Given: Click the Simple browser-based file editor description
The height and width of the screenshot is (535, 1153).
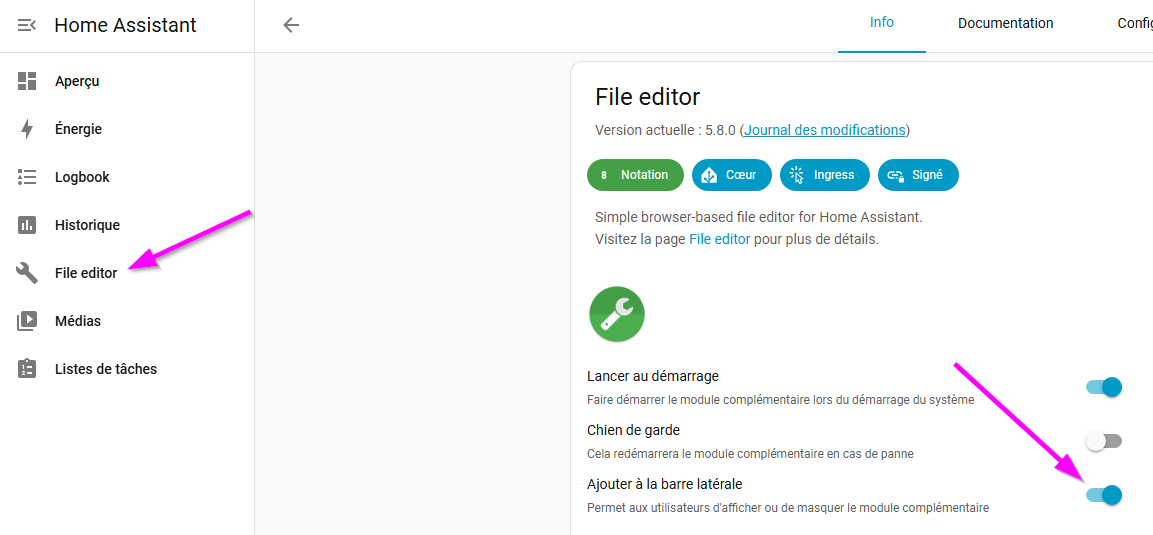Looking at the screenshot, I should (x=758, y=218).
